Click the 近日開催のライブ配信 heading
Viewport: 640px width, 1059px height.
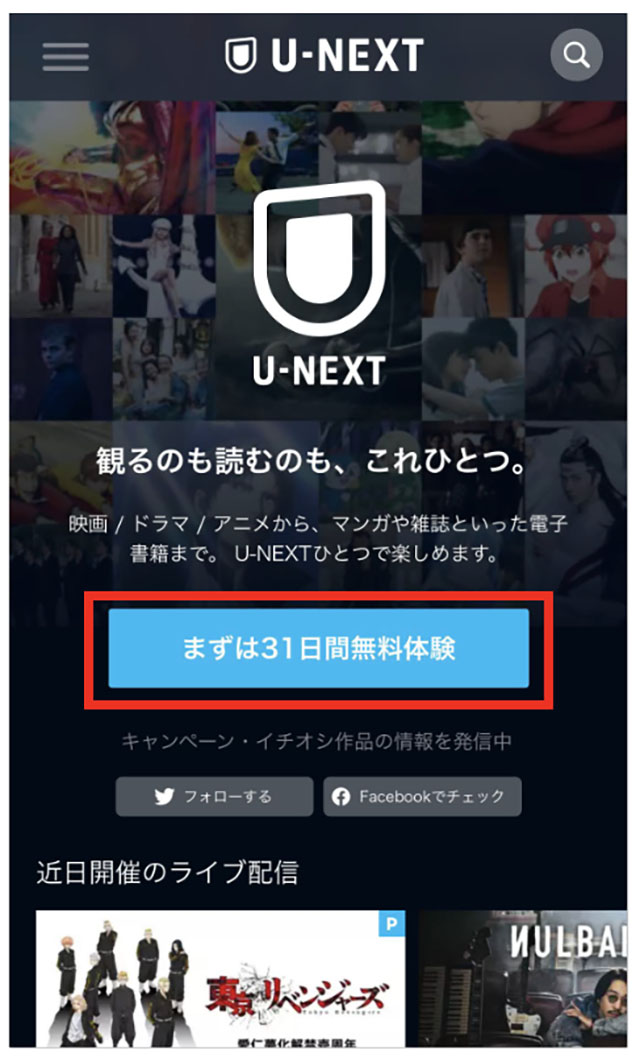(167, 872)
